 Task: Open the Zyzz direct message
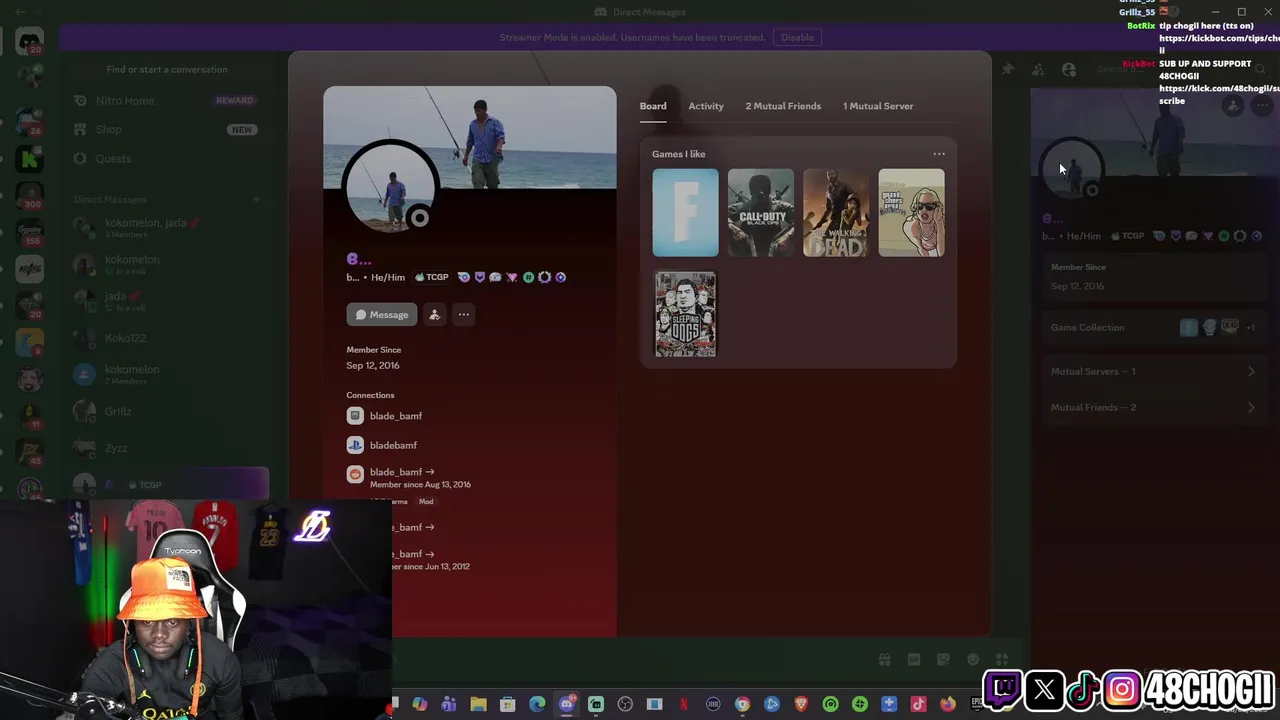click(165, 449)
